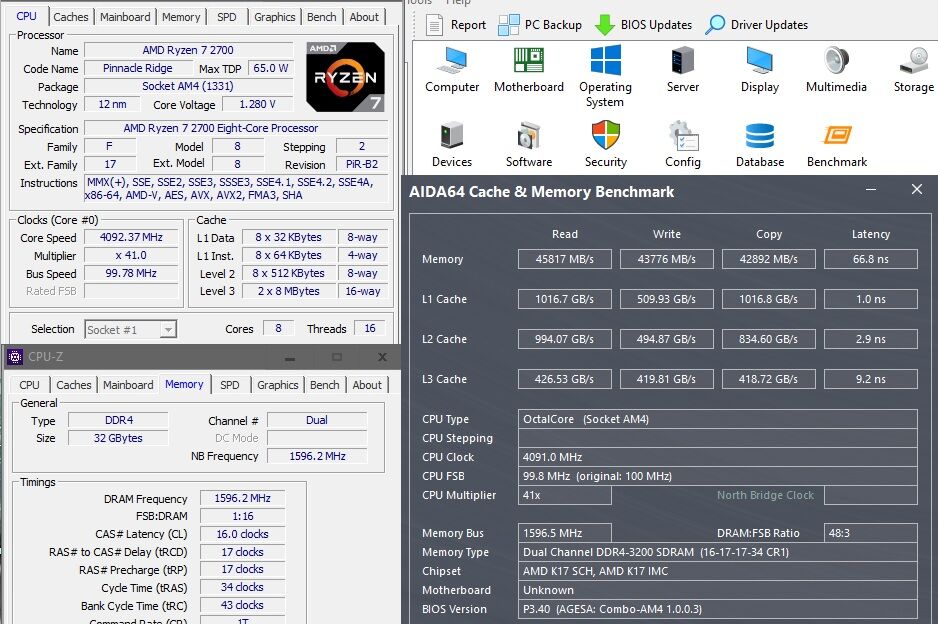
Task: Click the L3 Cache Latency value 9.2 ns
Action: 870,379
